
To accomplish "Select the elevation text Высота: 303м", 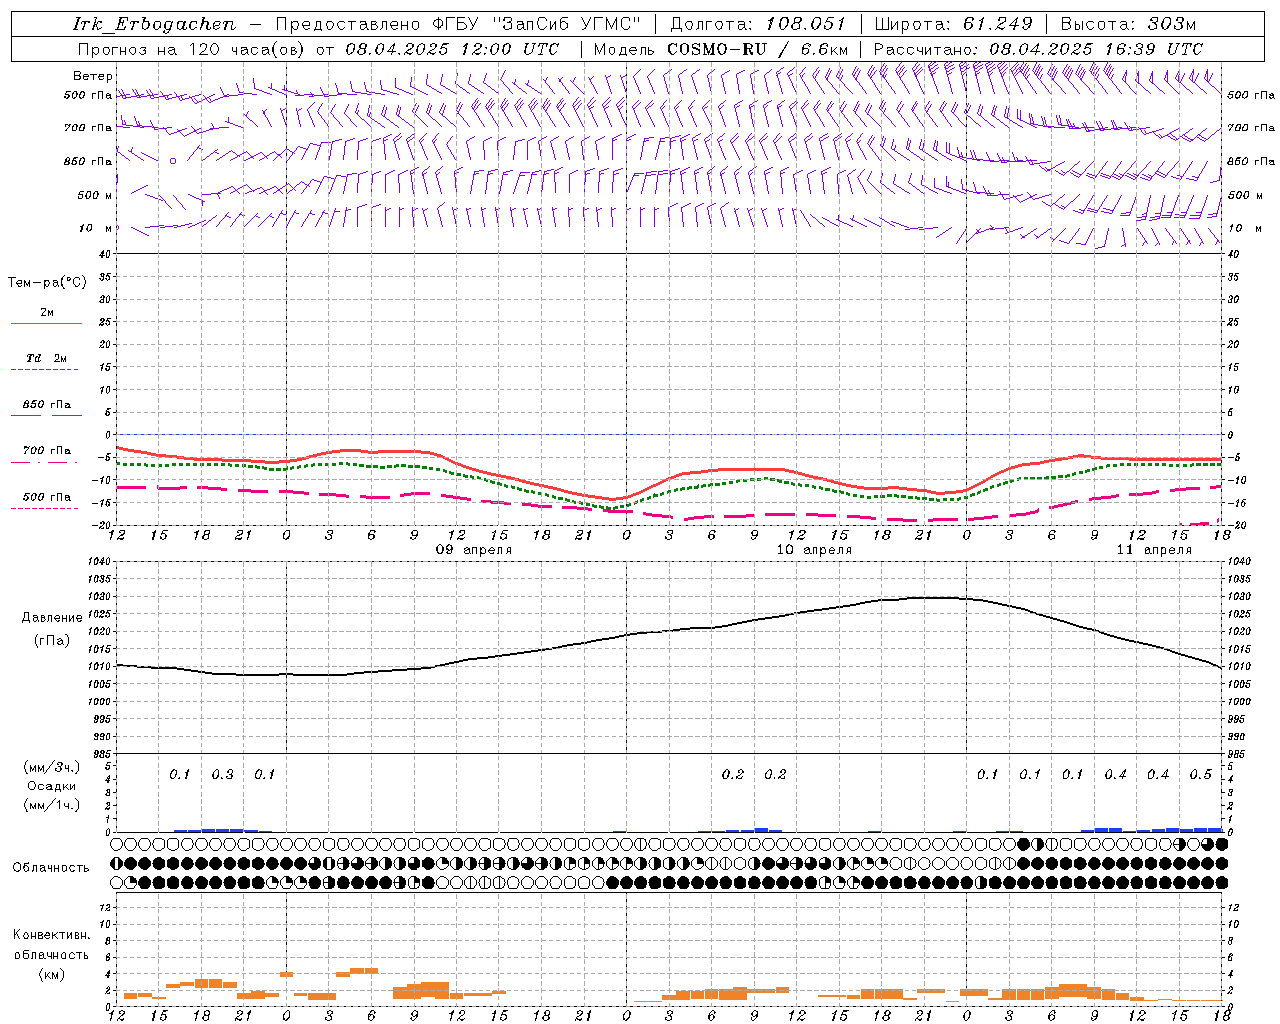I will 1128,24.
